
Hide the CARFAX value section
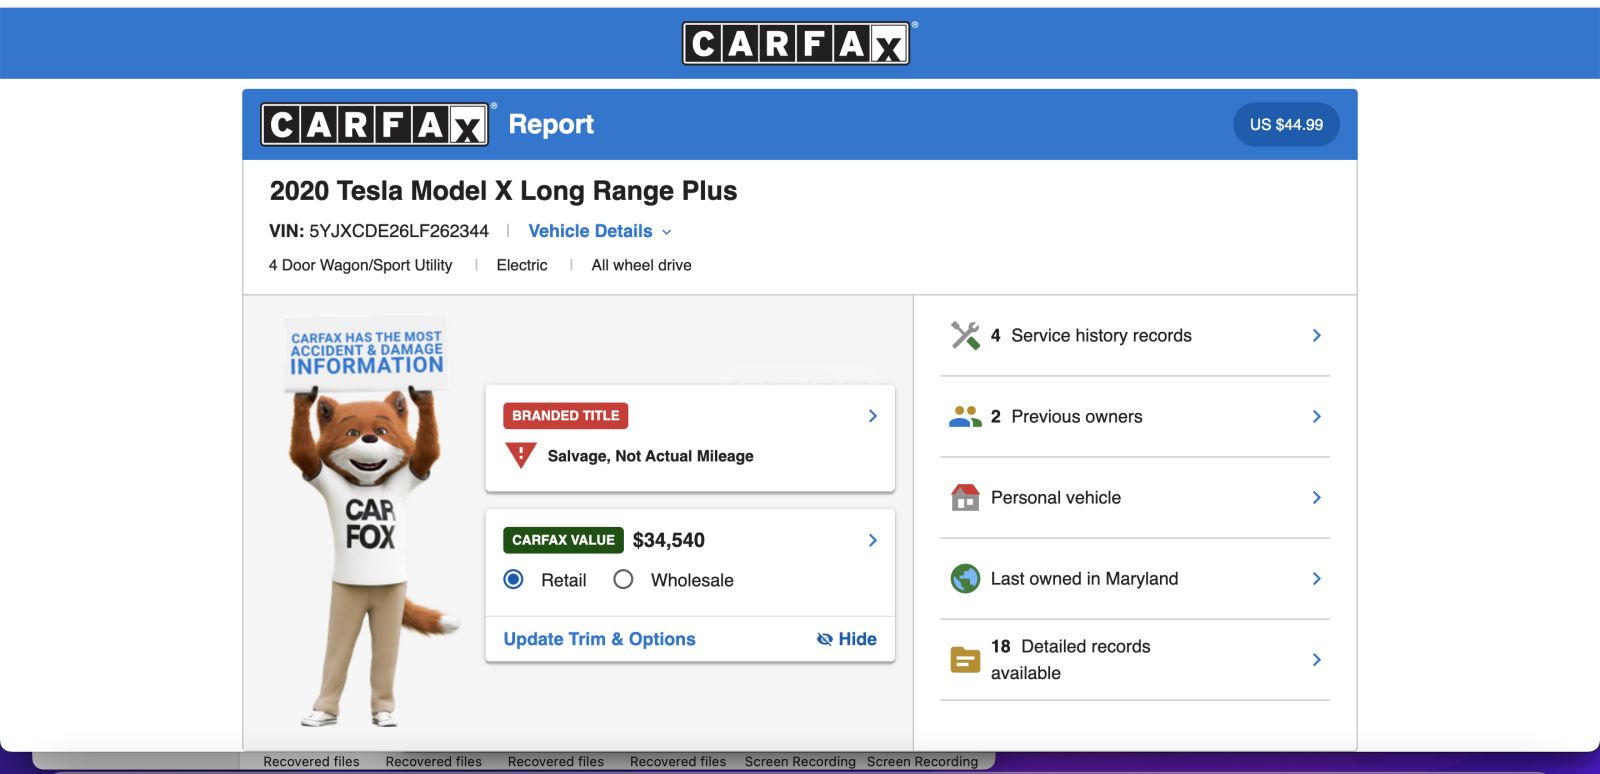(846, 639)
